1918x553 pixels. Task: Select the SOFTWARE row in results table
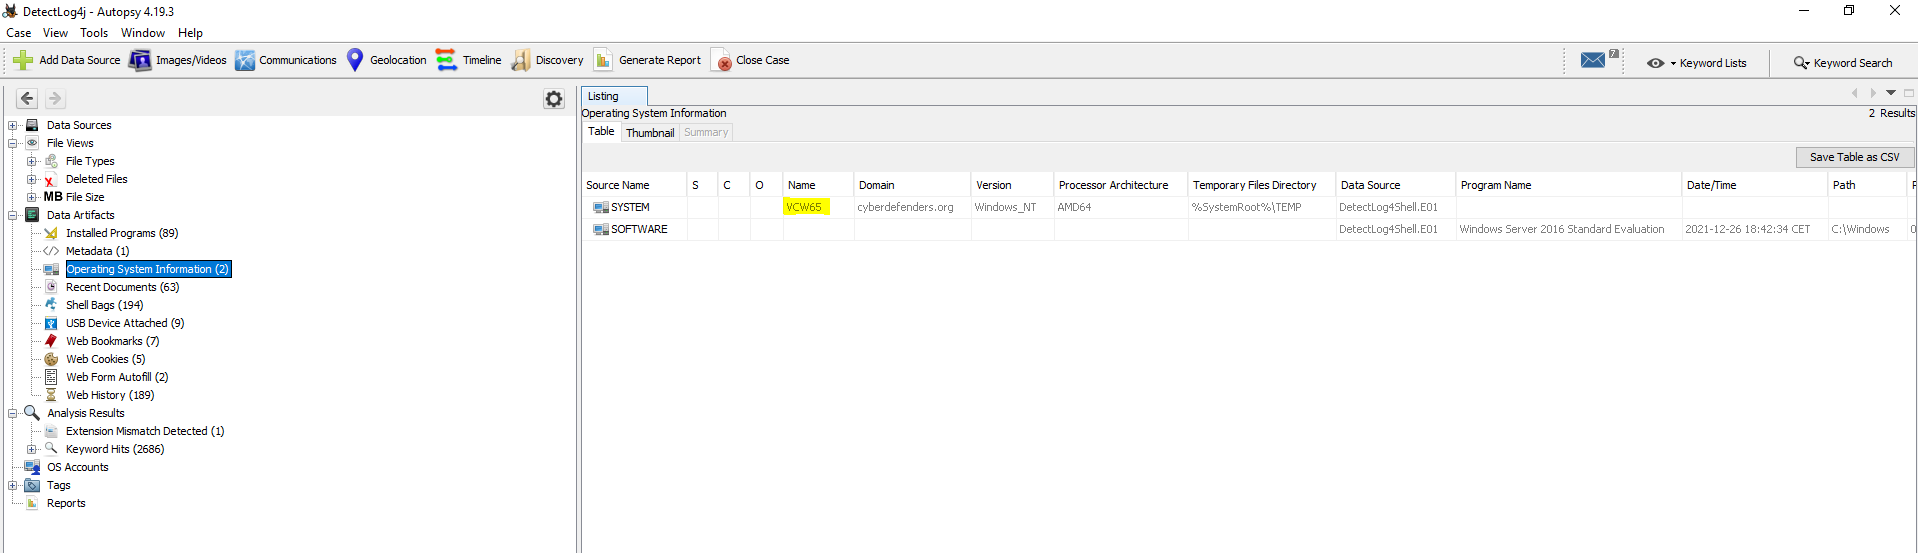tap(639, 230)
